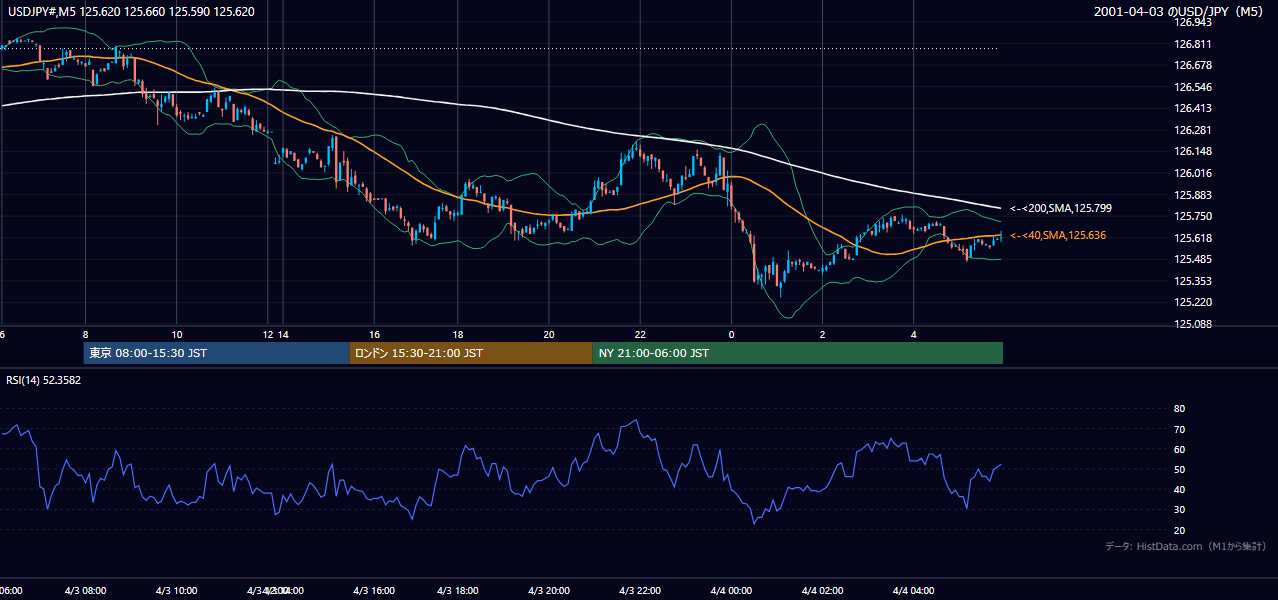Click price axis value 126.811

tap(1193, 44)
